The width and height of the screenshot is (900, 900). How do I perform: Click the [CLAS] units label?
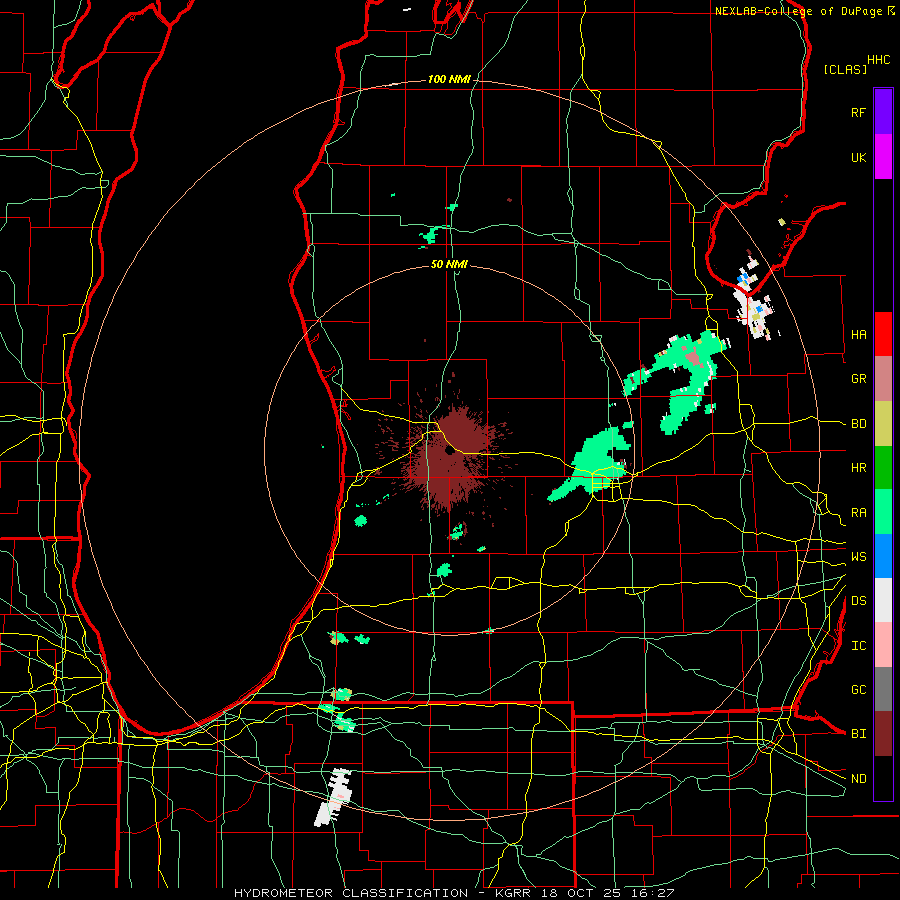coord(845,70)
